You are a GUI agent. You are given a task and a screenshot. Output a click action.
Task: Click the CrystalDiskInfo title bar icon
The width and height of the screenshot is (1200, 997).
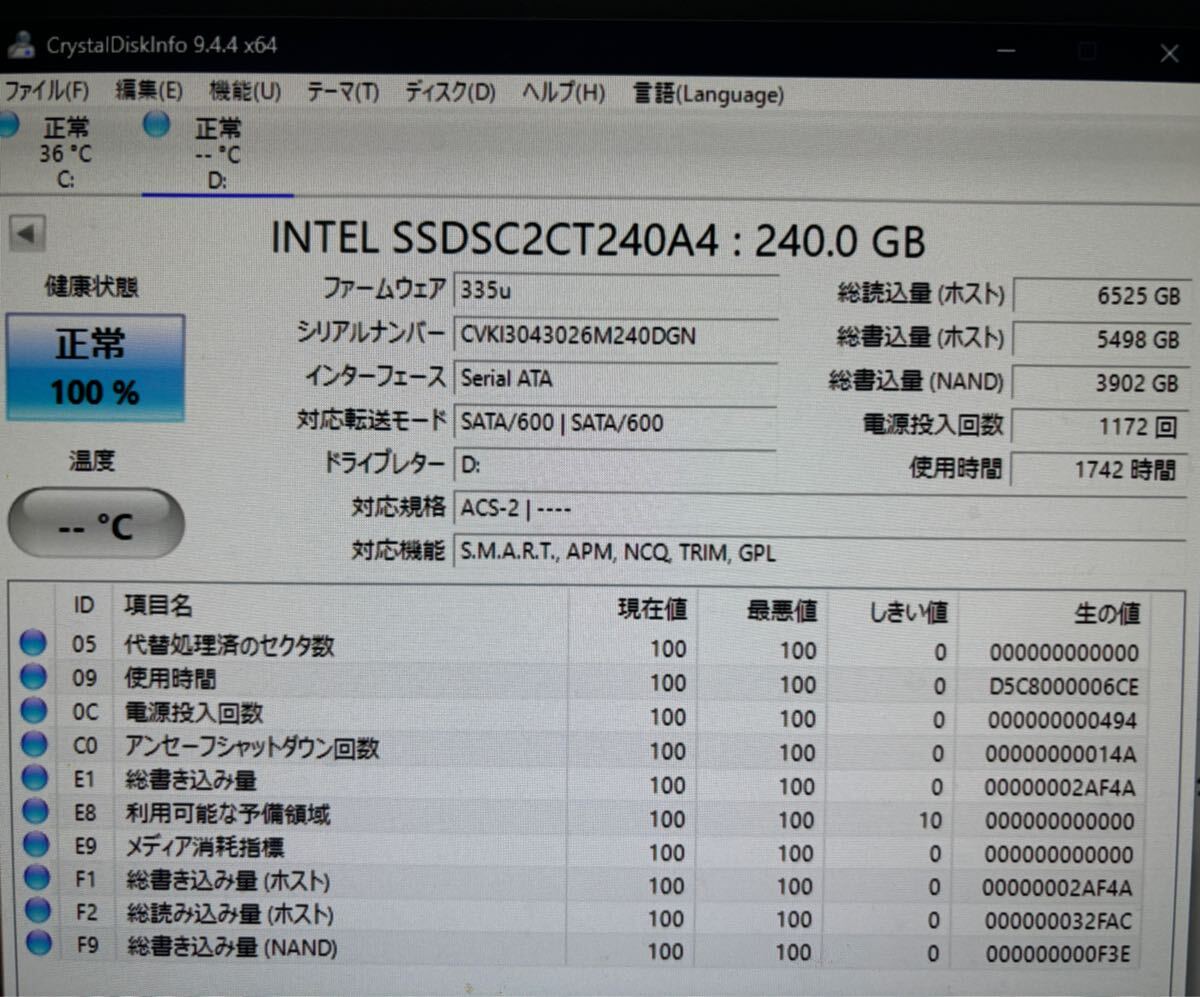tap(20, 45)
